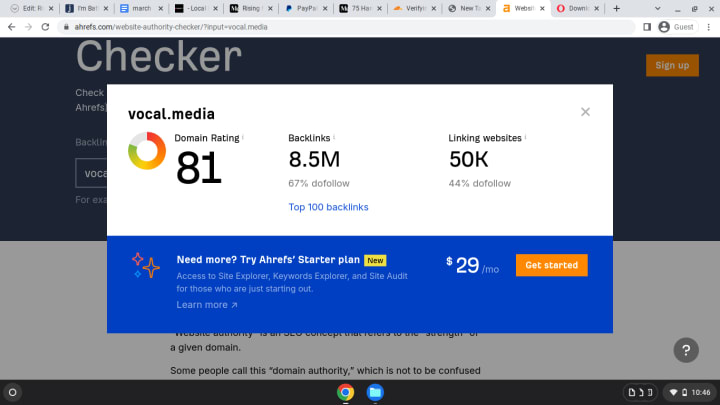Click the Sign up button

pos(672,65)
